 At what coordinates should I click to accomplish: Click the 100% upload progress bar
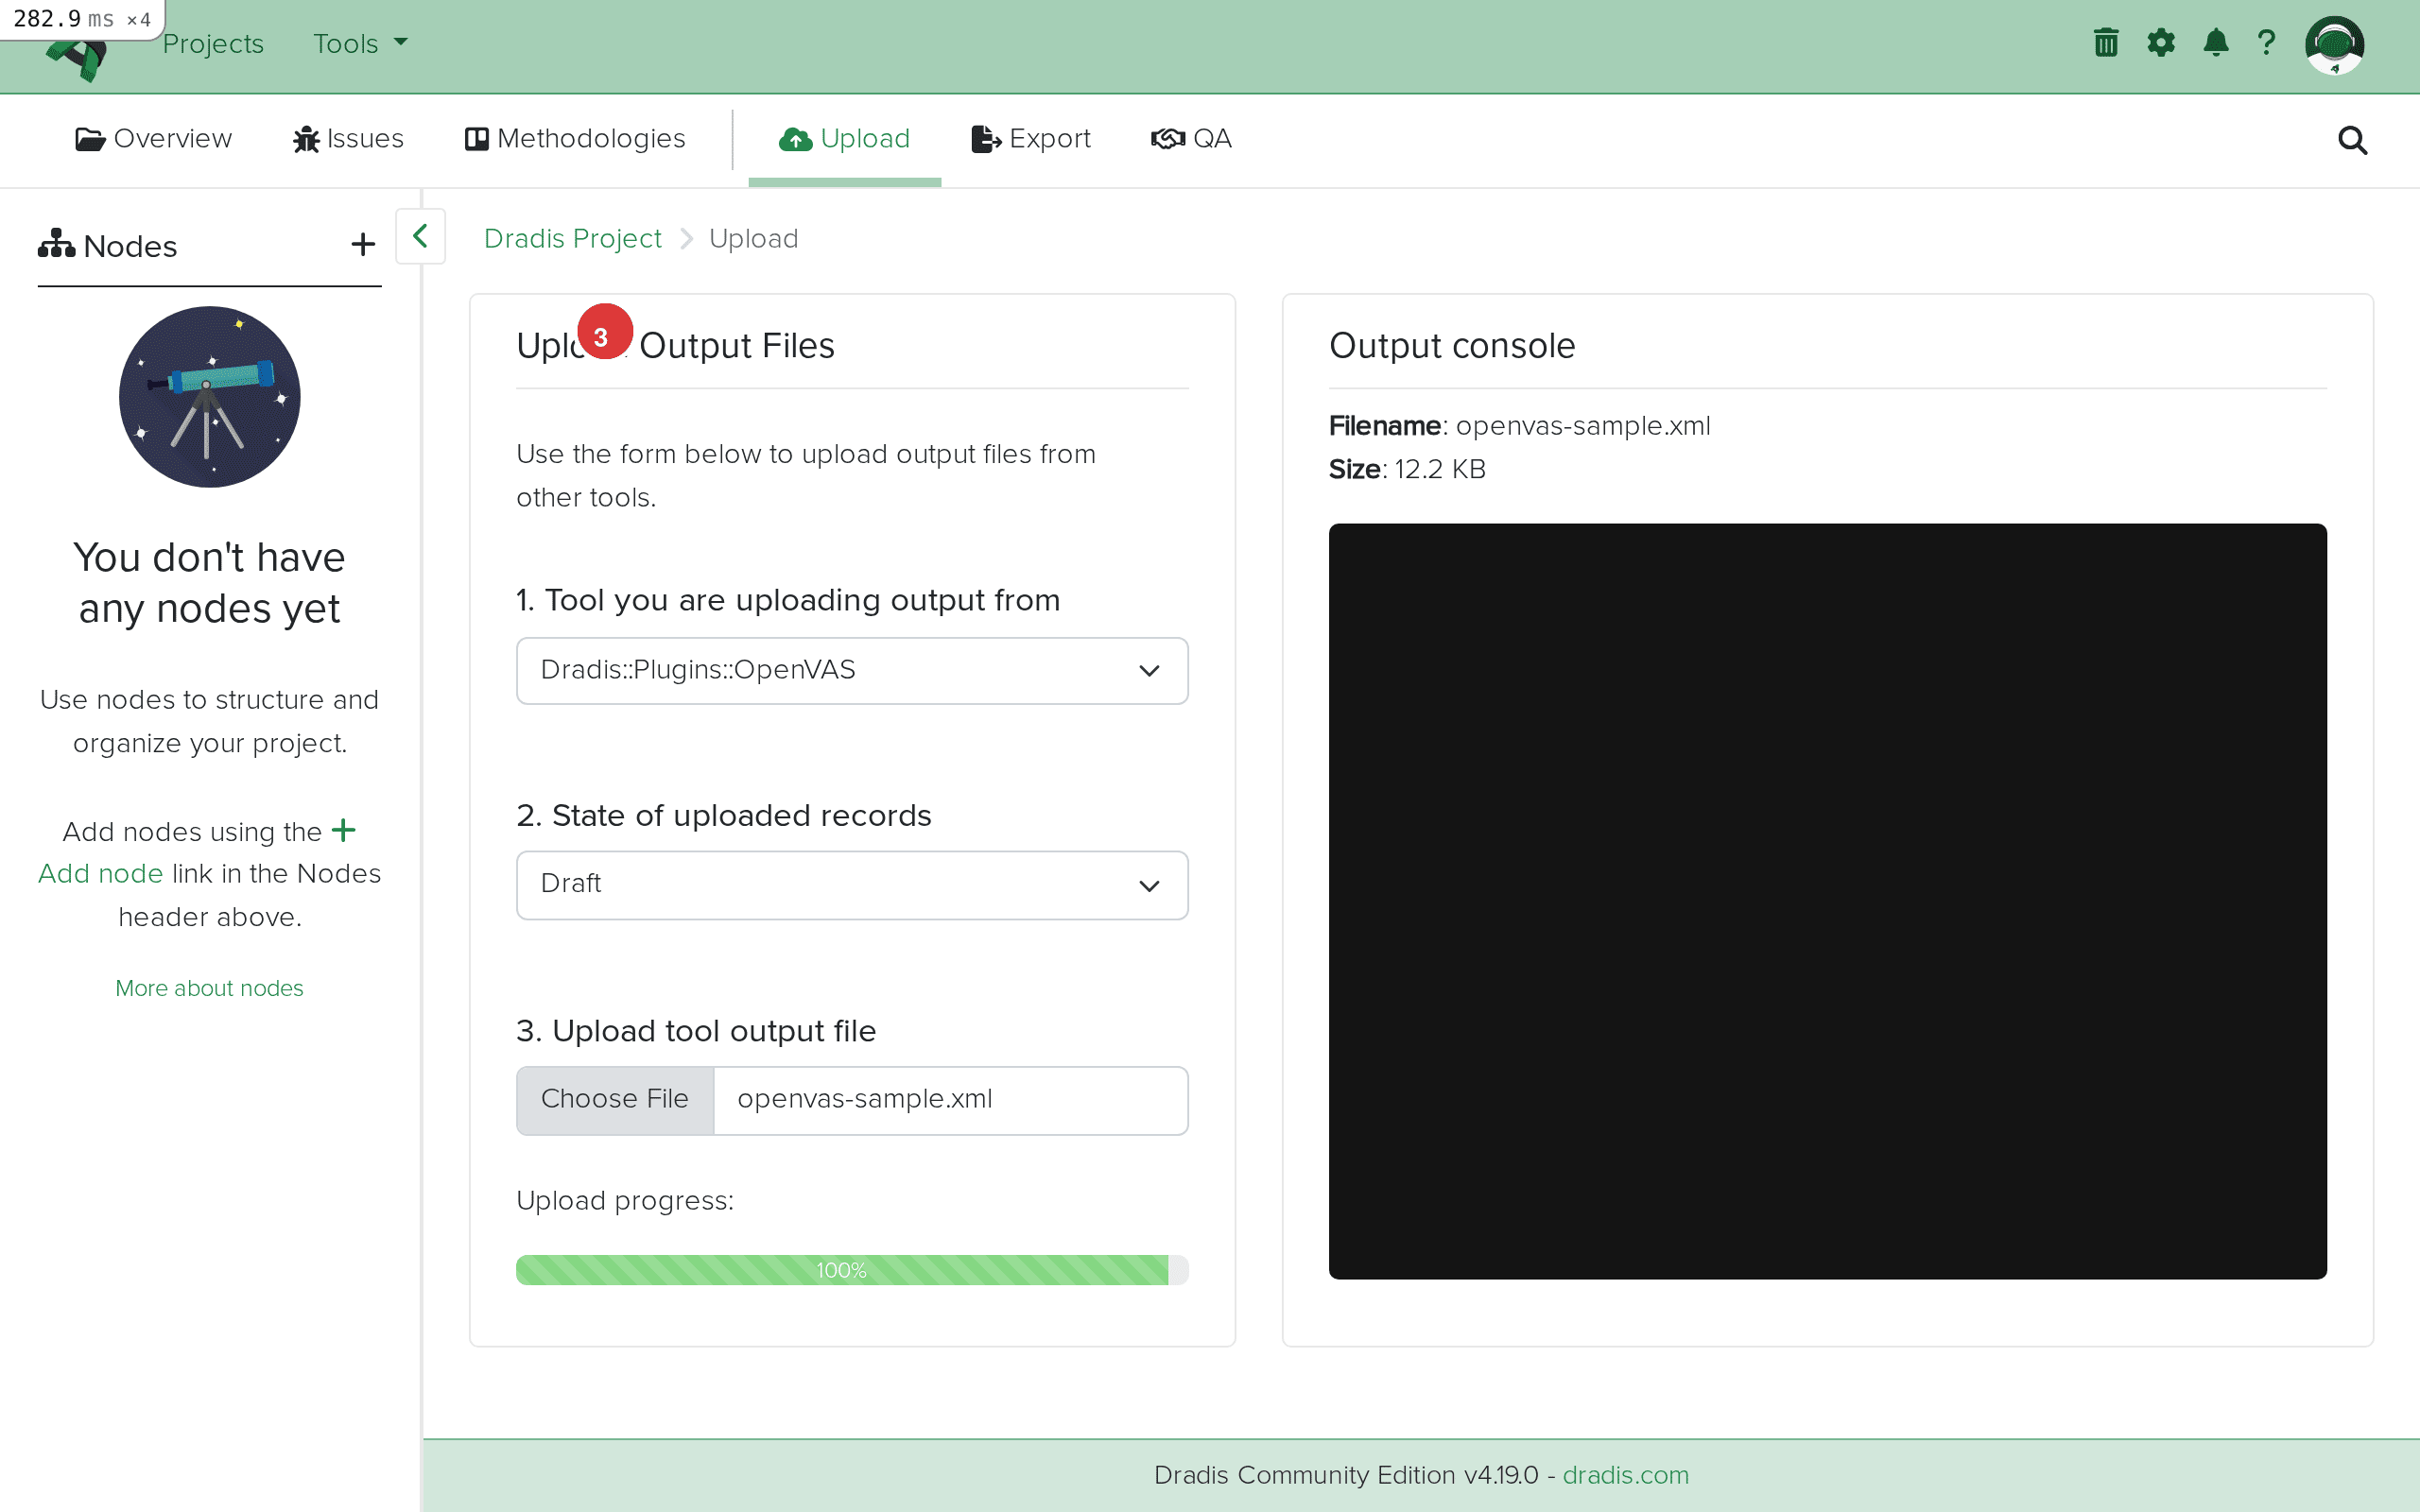tap(851, 1269)
